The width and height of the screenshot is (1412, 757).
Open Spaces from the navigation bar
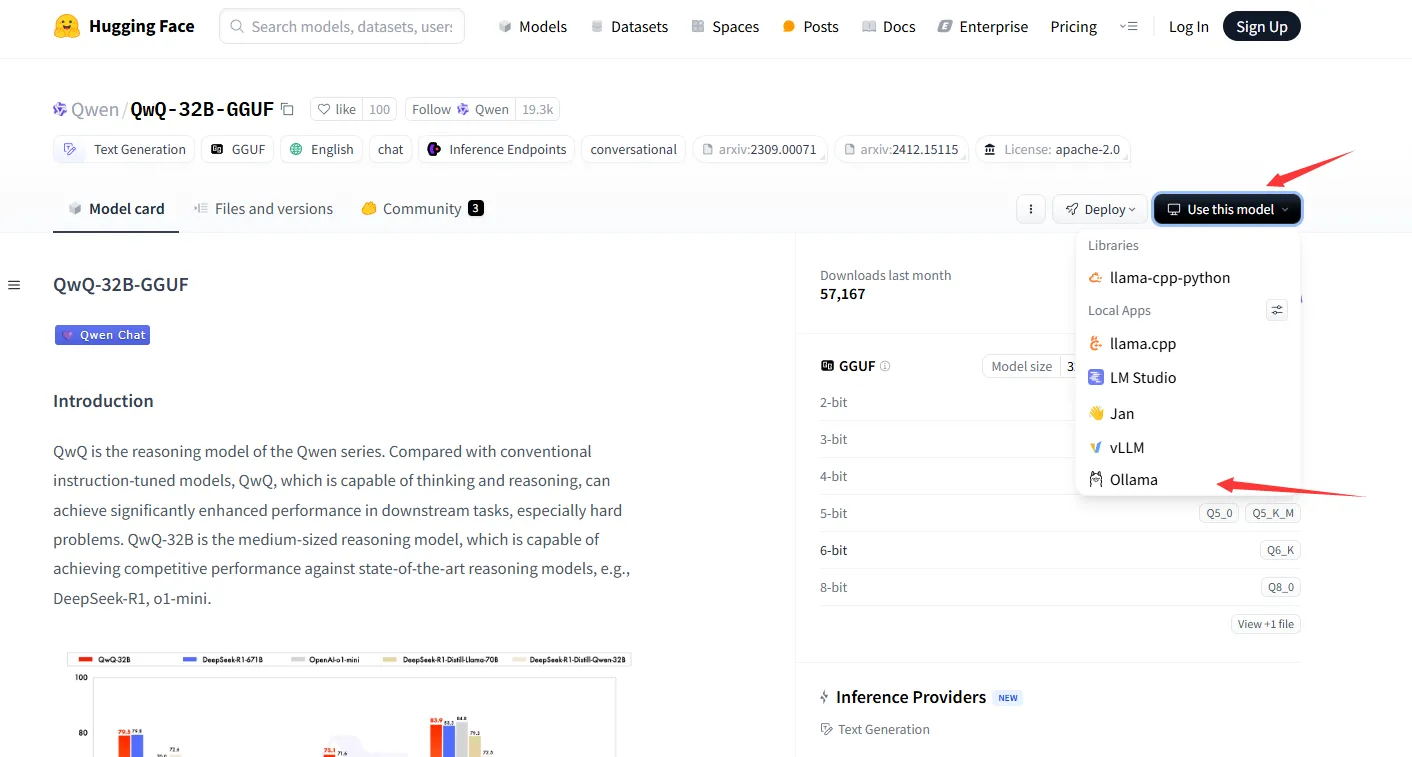(x=724, y=27)
